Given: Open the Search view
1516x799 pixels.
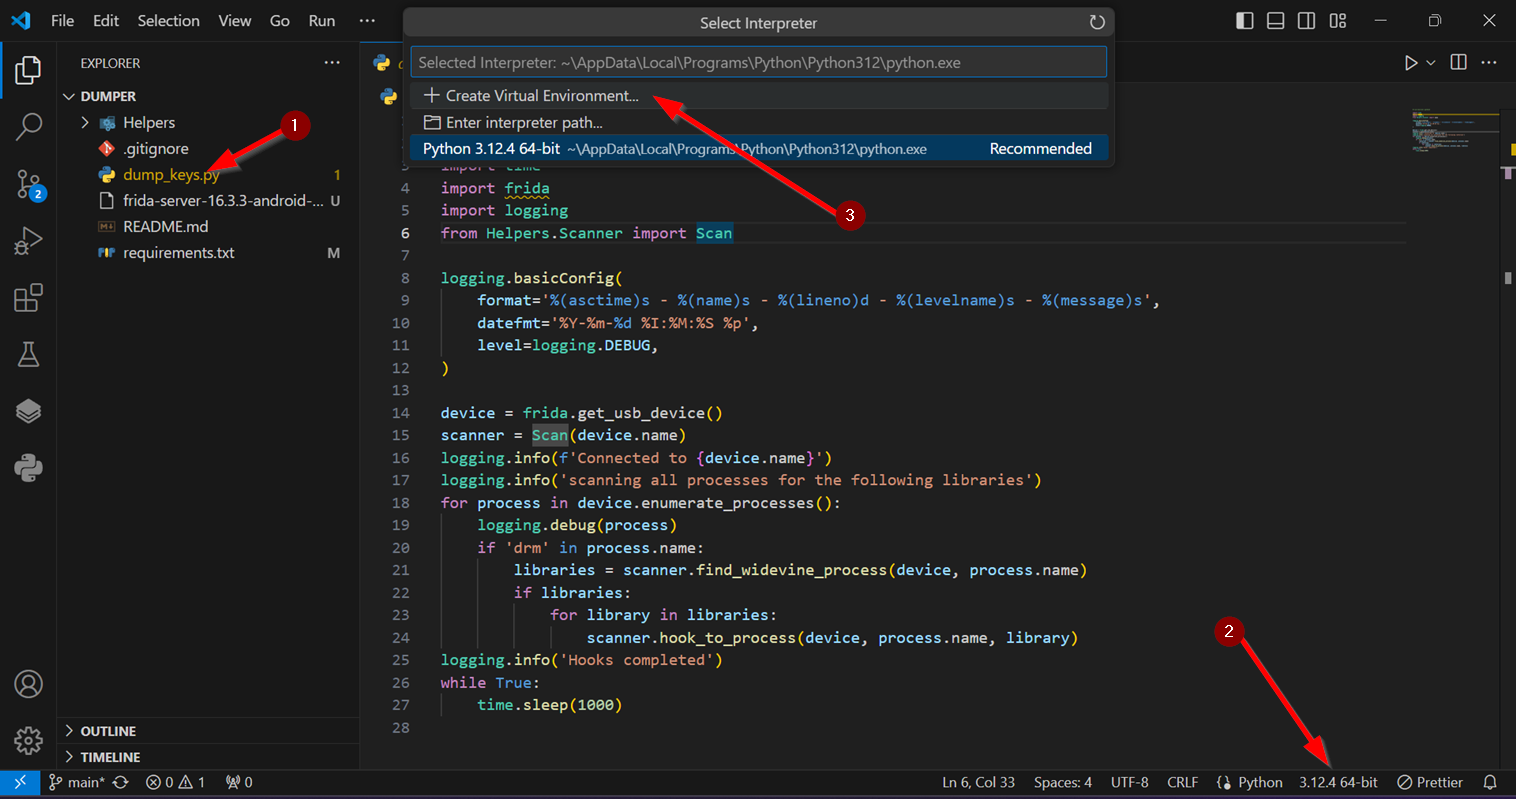Looking at the screenshot, I should click(29, 127).
